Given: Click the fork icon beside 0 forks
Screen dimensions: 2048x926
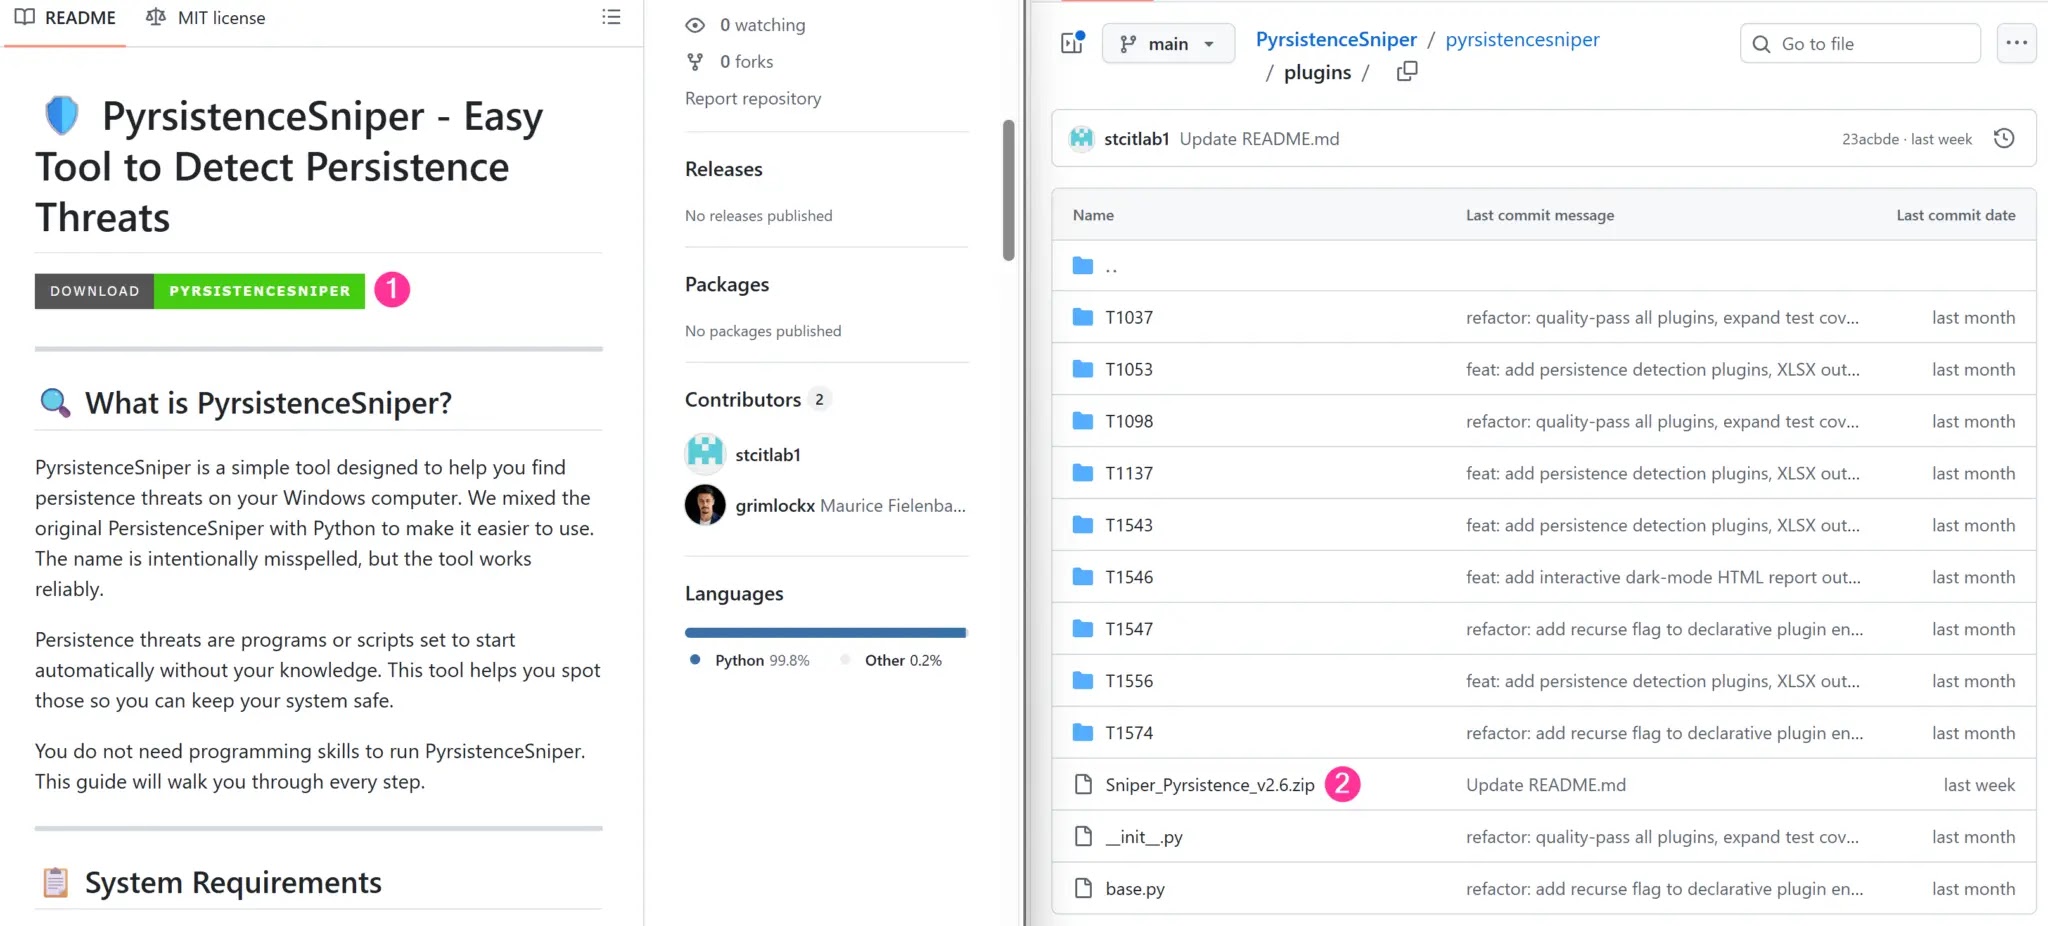Looking at the screenshot, I should pyautogui.click(x=695, y=62).
